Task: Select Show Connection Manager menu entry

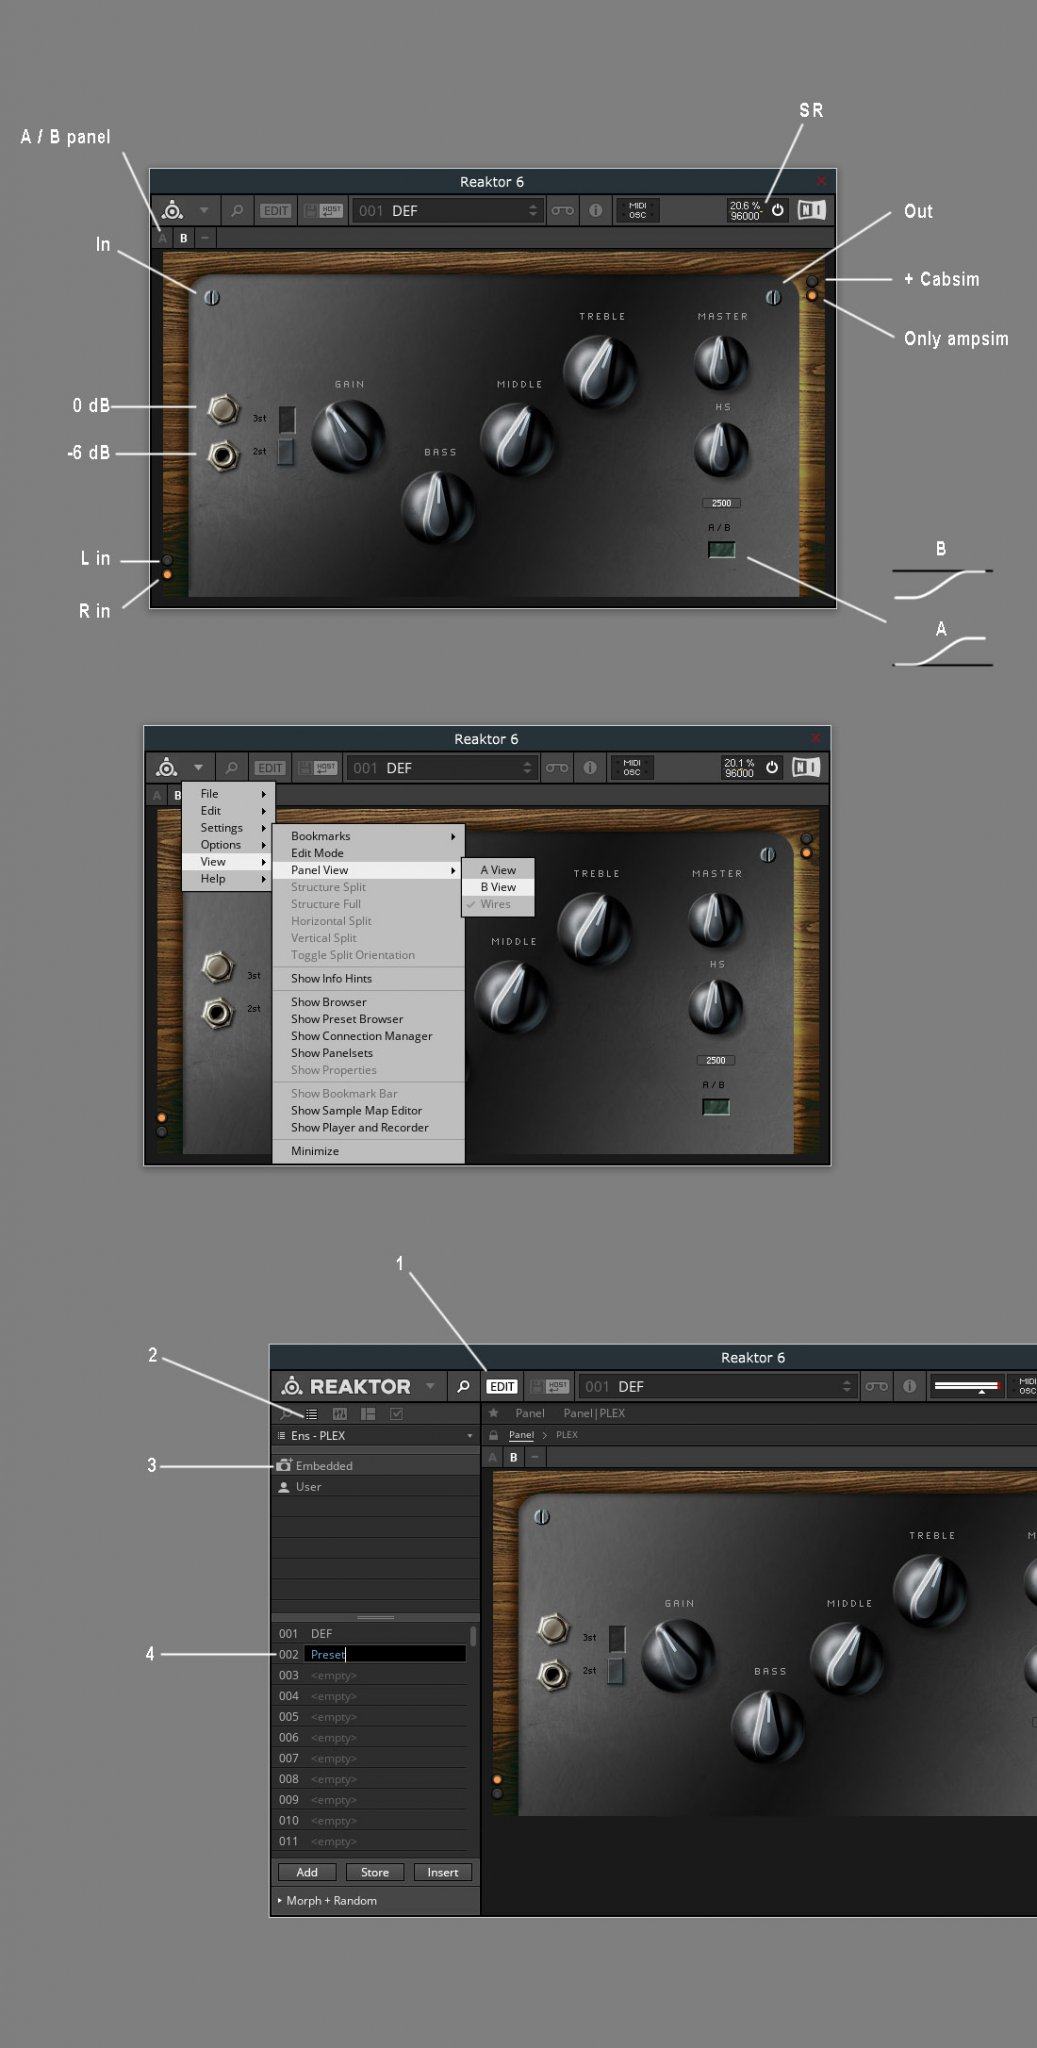Action: (x=368, y=1036)
